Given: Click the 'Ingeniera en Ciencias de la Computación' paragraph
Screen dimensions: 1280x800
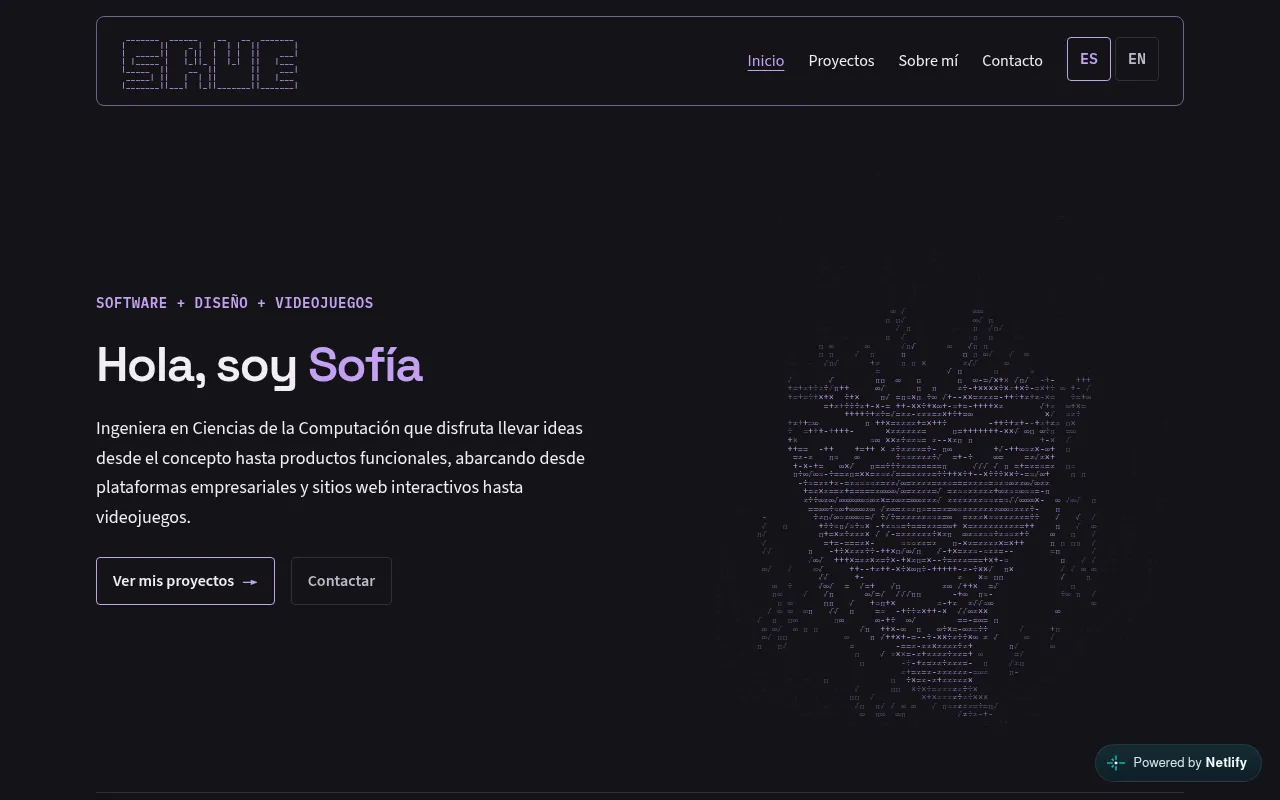Looking at the screenshot, I should pyautogui.click(x=341, y=473).
